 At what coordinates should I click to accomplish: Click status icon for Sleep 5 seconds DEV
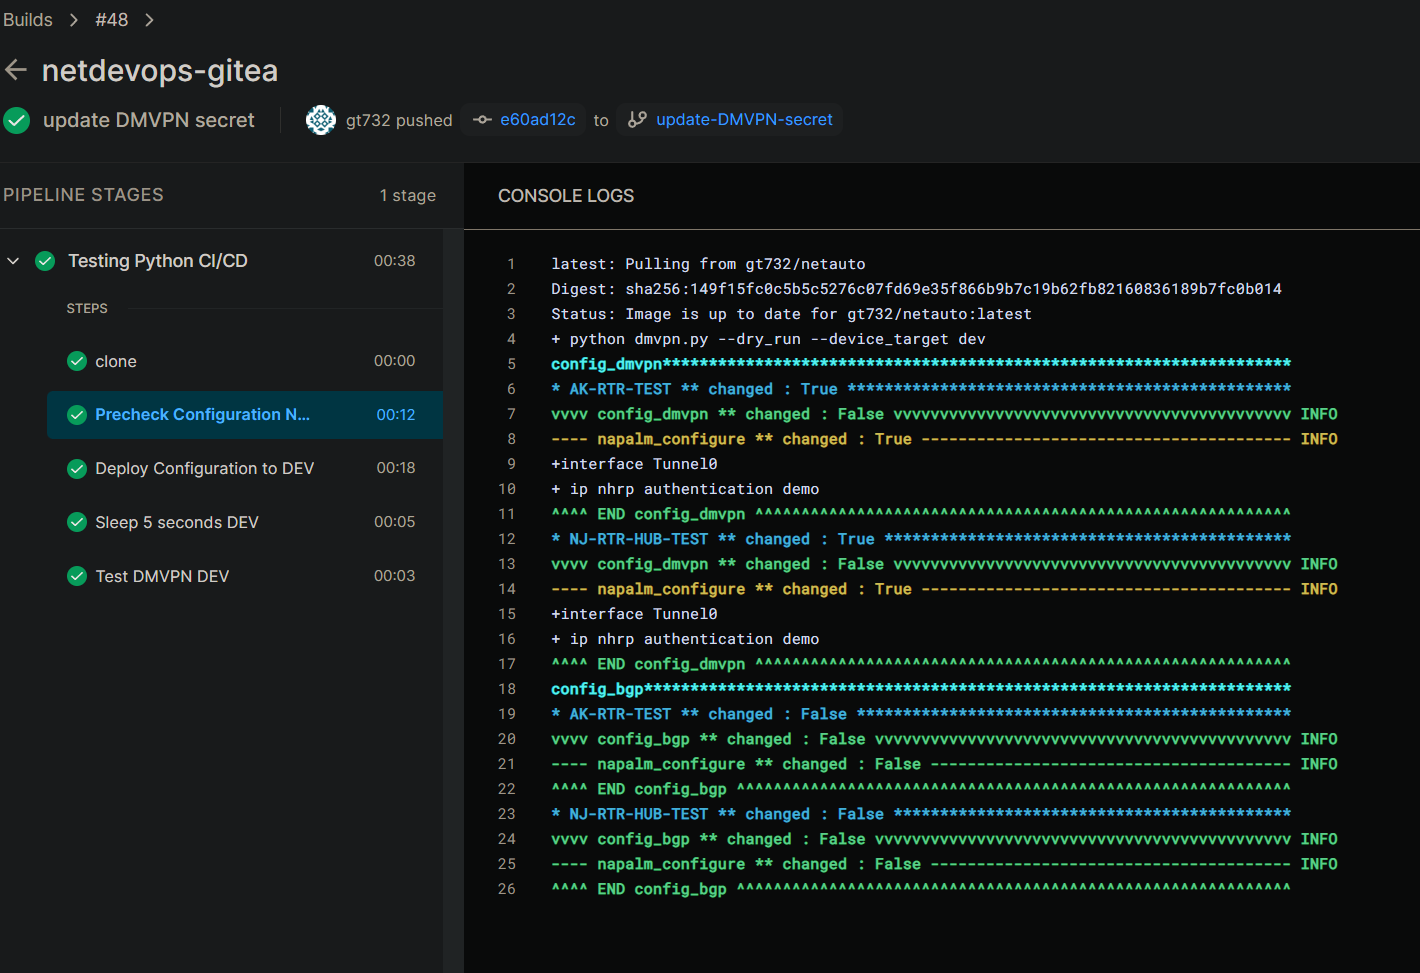point(77,522)
